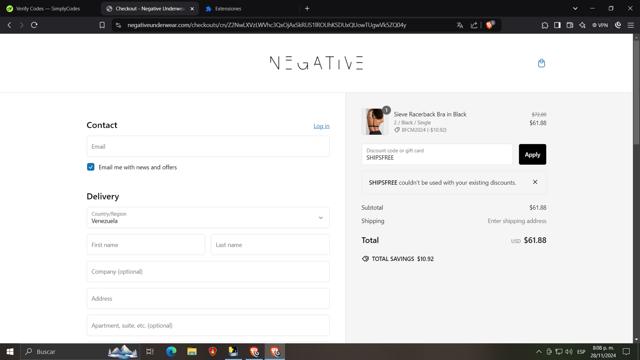This screenshot has height=360, width=640.
Task: Open the Brave Wallet icon
Action: click(x=570, y=25)
